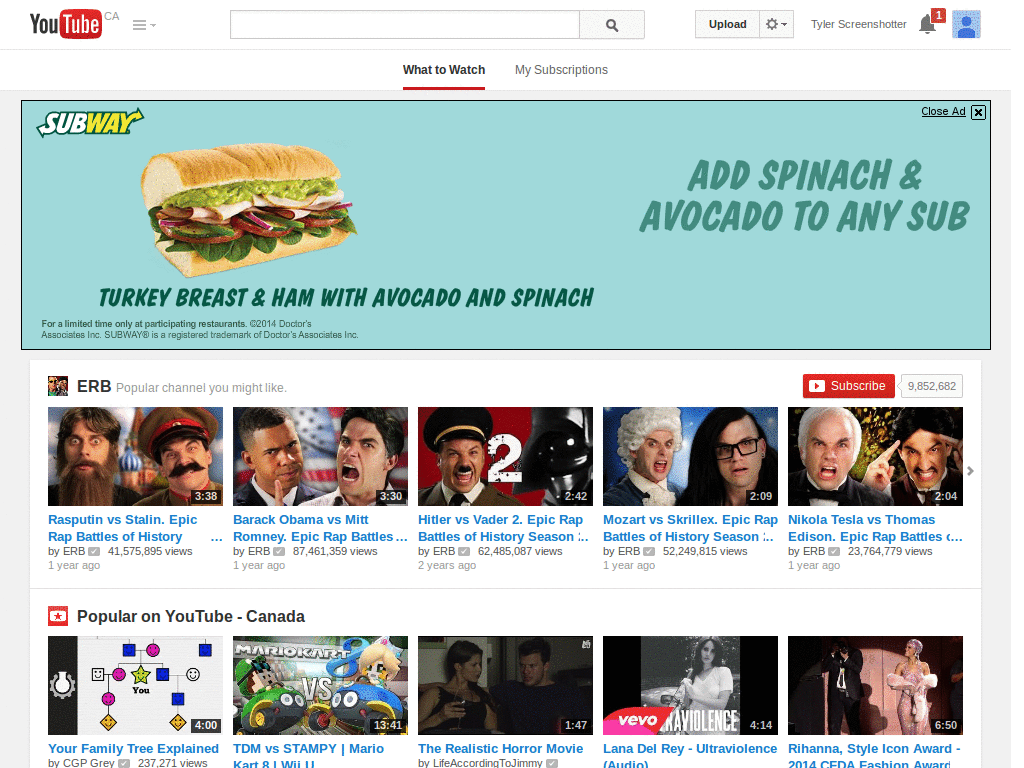The image size is (1024, 768).
Task: Open the Nikola Tesla vs Edison thumbnail
Action: tap(875, 456)
